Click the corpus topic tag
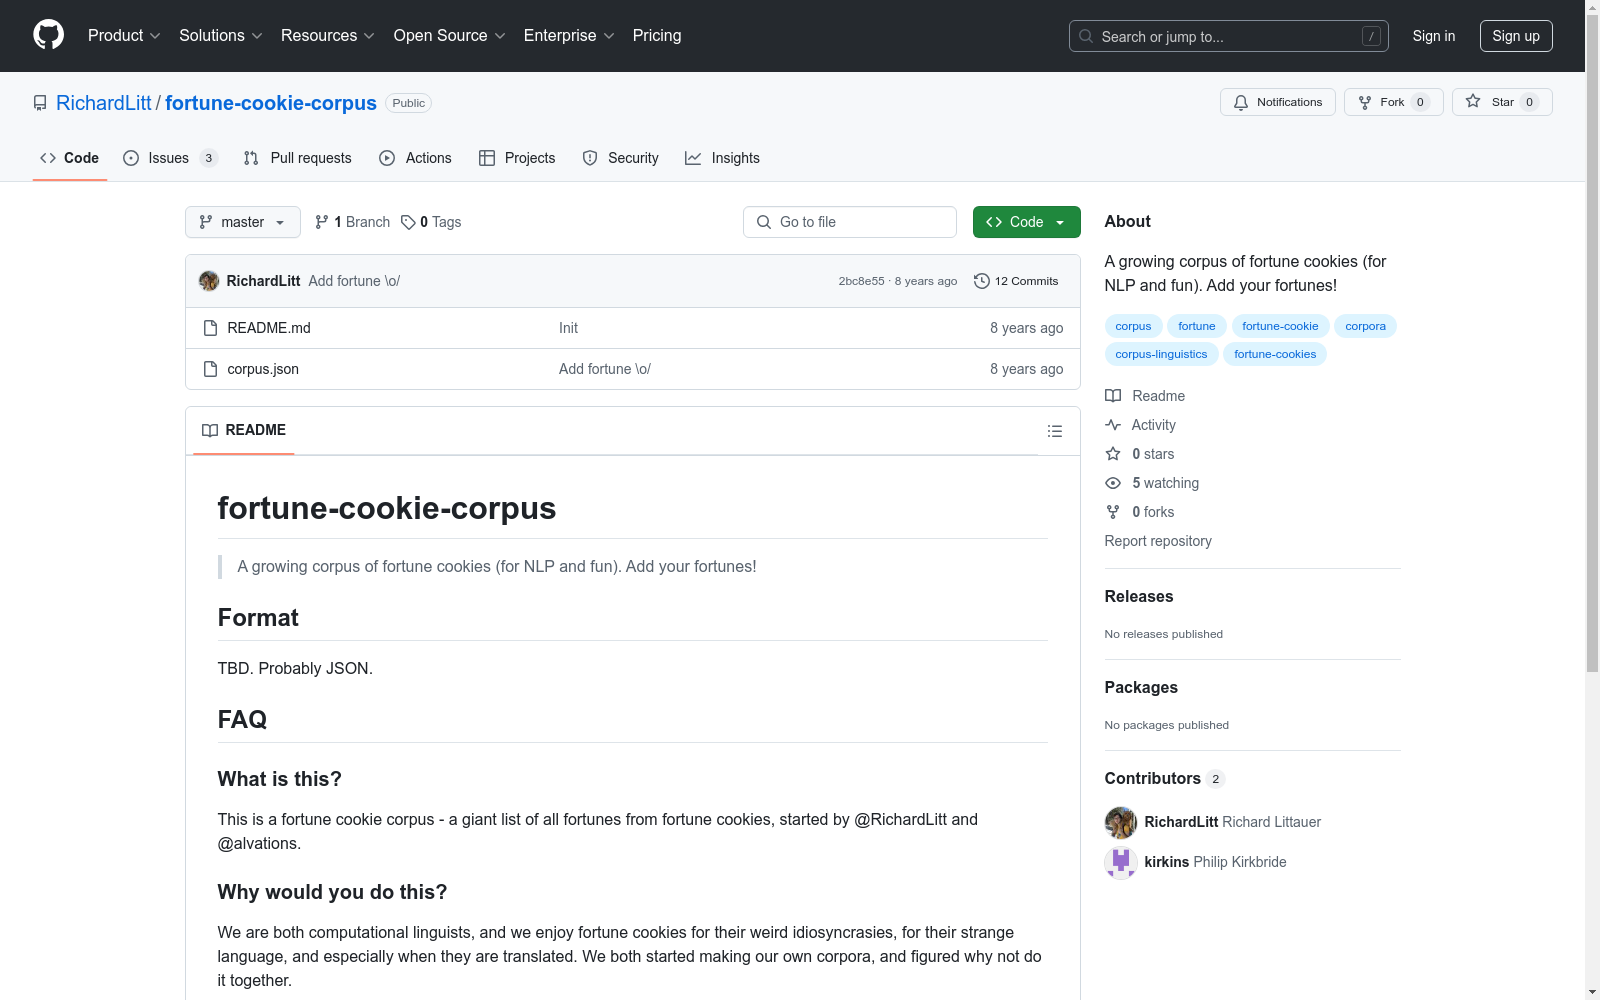The height and width of the screenshot is (1000, 1600). 1133,326
